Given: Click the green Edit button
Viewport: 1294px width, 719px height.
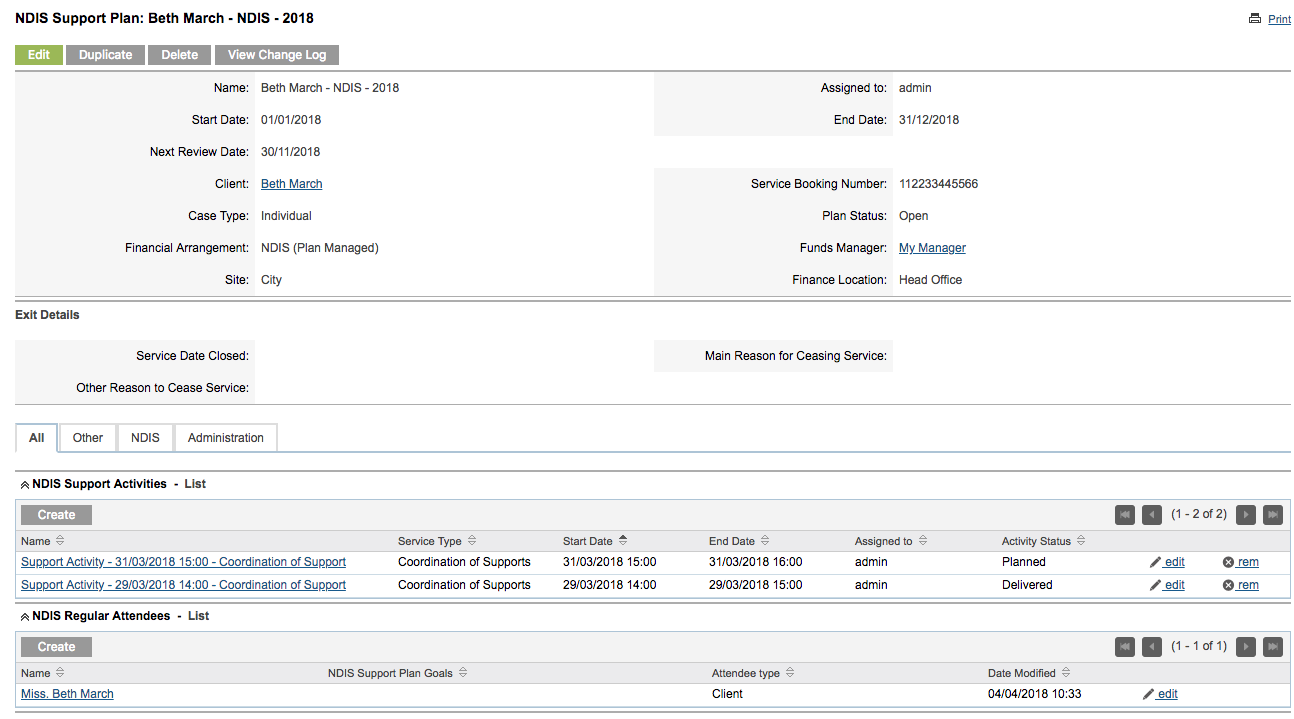Looking at the screenshot, I should (39, 55).
